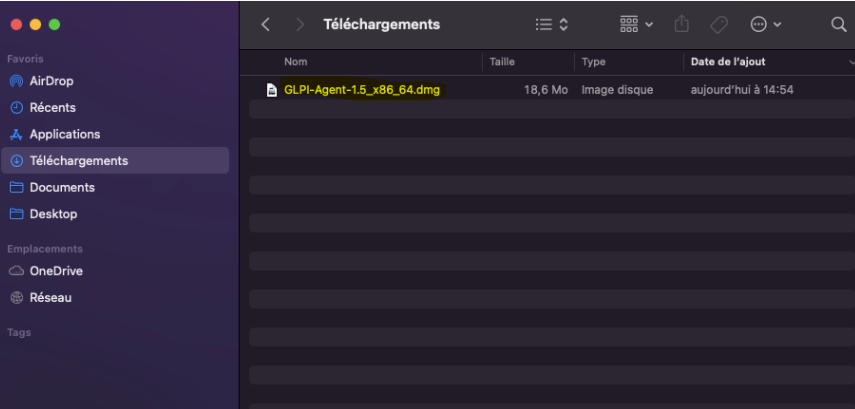Image resolution: width=855 pixels, height=409 pixels.
Task: Click the Search magnifier icon
Action: click(x=838, y=25)
